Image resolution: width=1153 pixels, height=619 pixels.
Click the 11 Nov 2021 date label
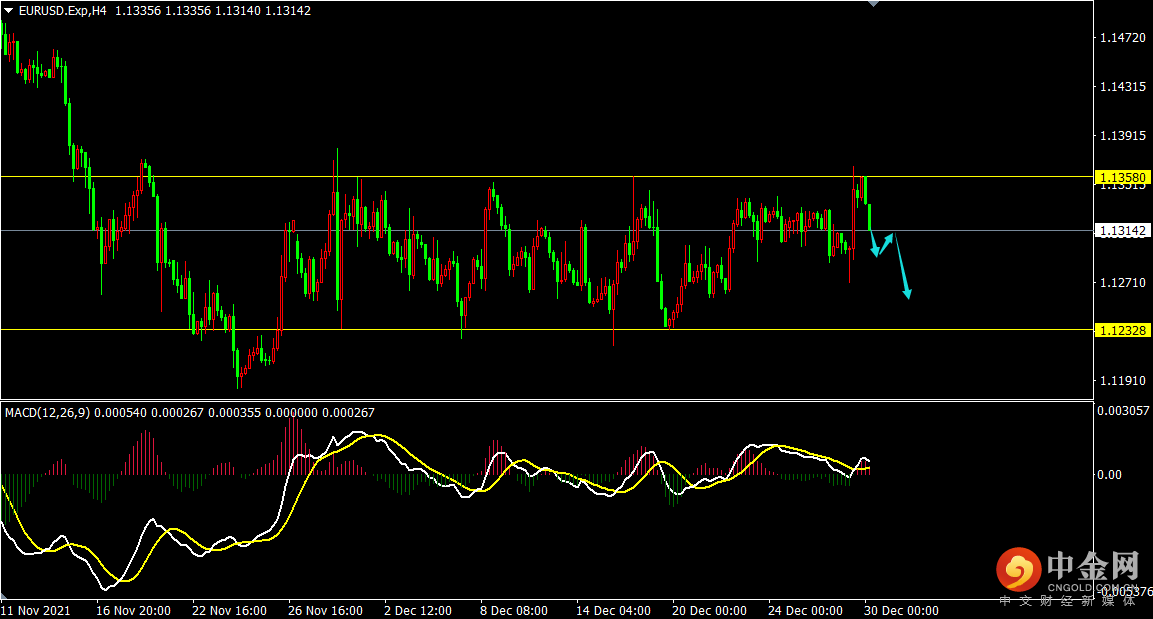(36, 611)
